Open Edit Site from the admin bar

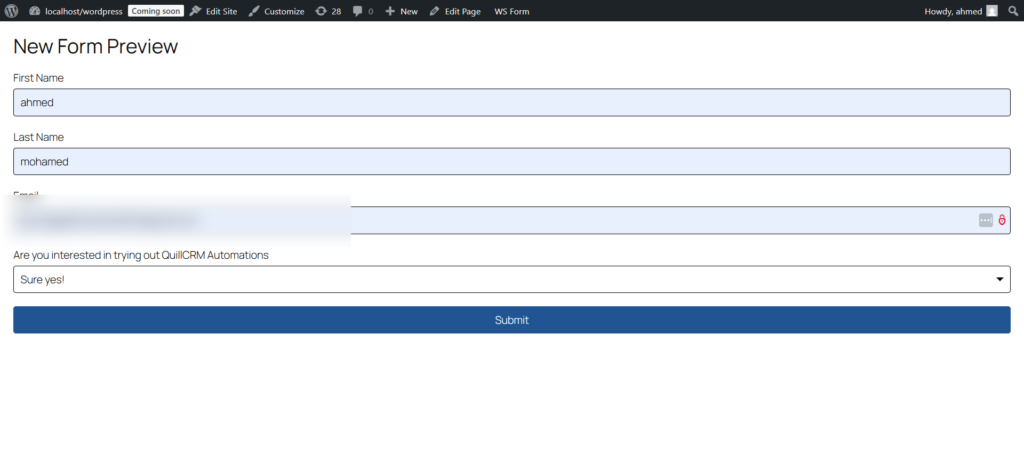(x=213, y=11)
